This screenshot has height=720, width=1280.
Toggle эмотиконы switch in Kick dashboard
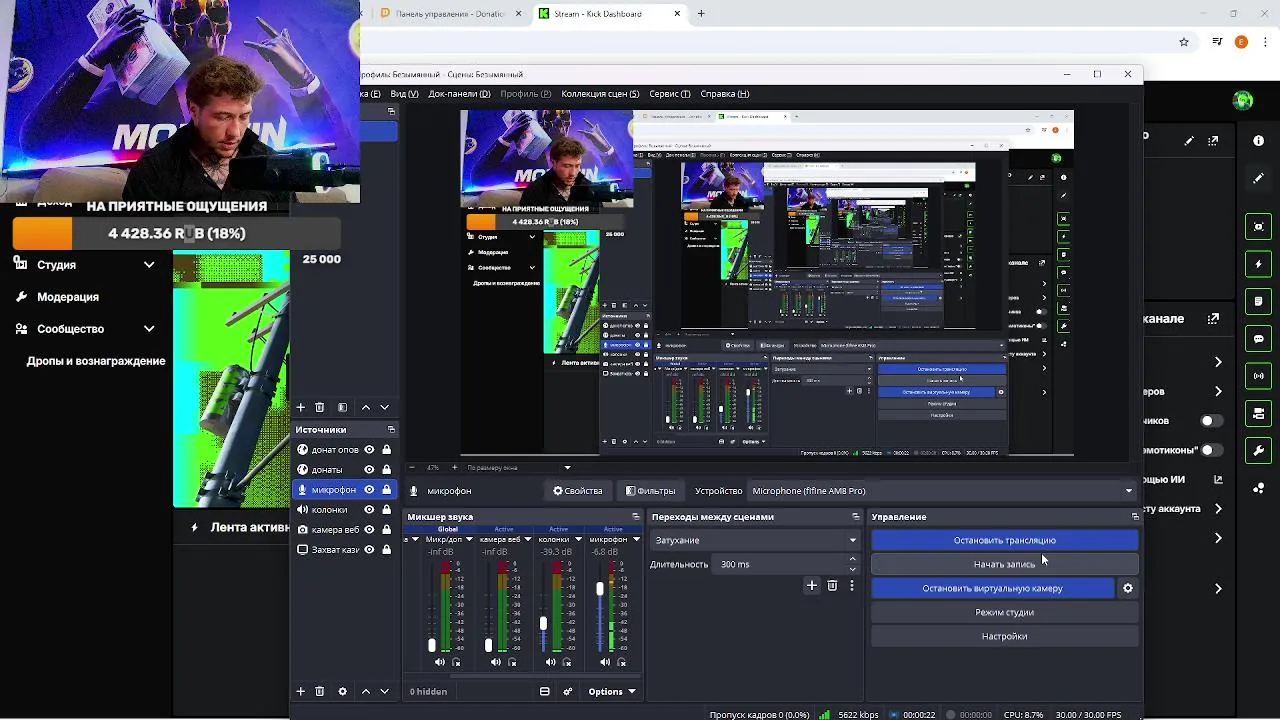click(x=1211, y=450)
